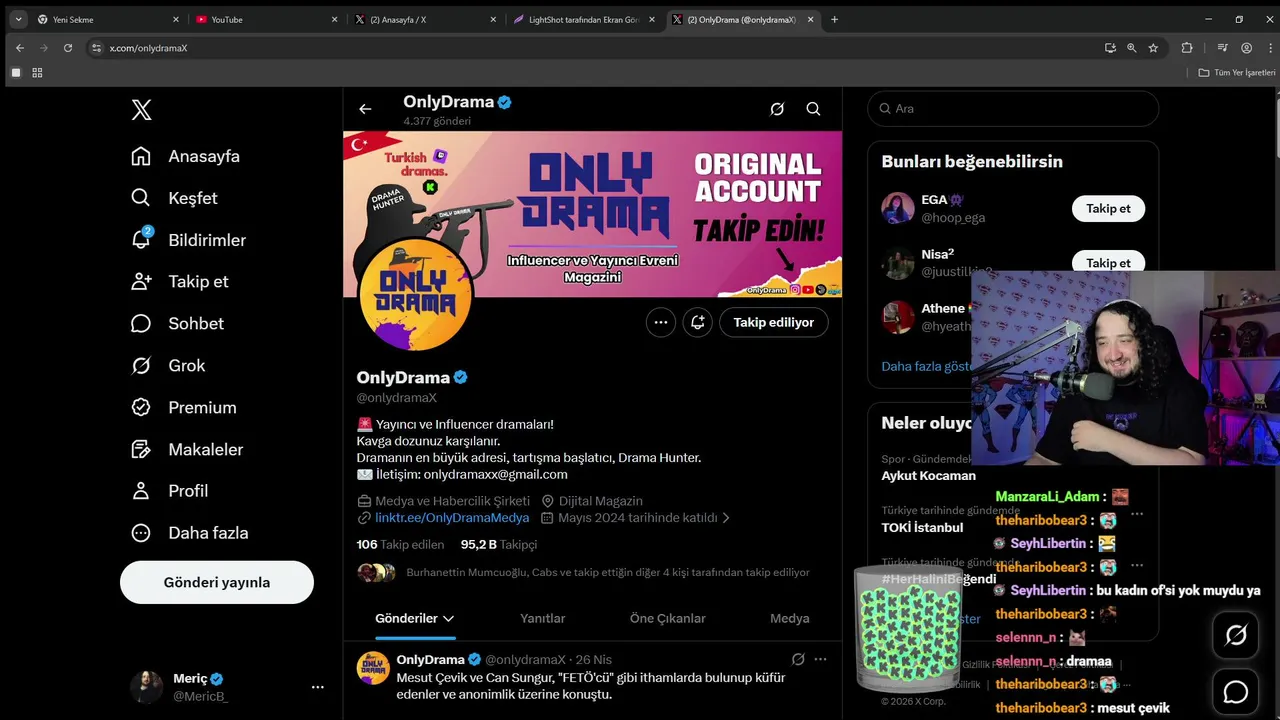Image resolution: width=1280 pixels, height=720 pixels.
Task: Open apps grid icon in bookmarks bar
Action: coord(37,72)
